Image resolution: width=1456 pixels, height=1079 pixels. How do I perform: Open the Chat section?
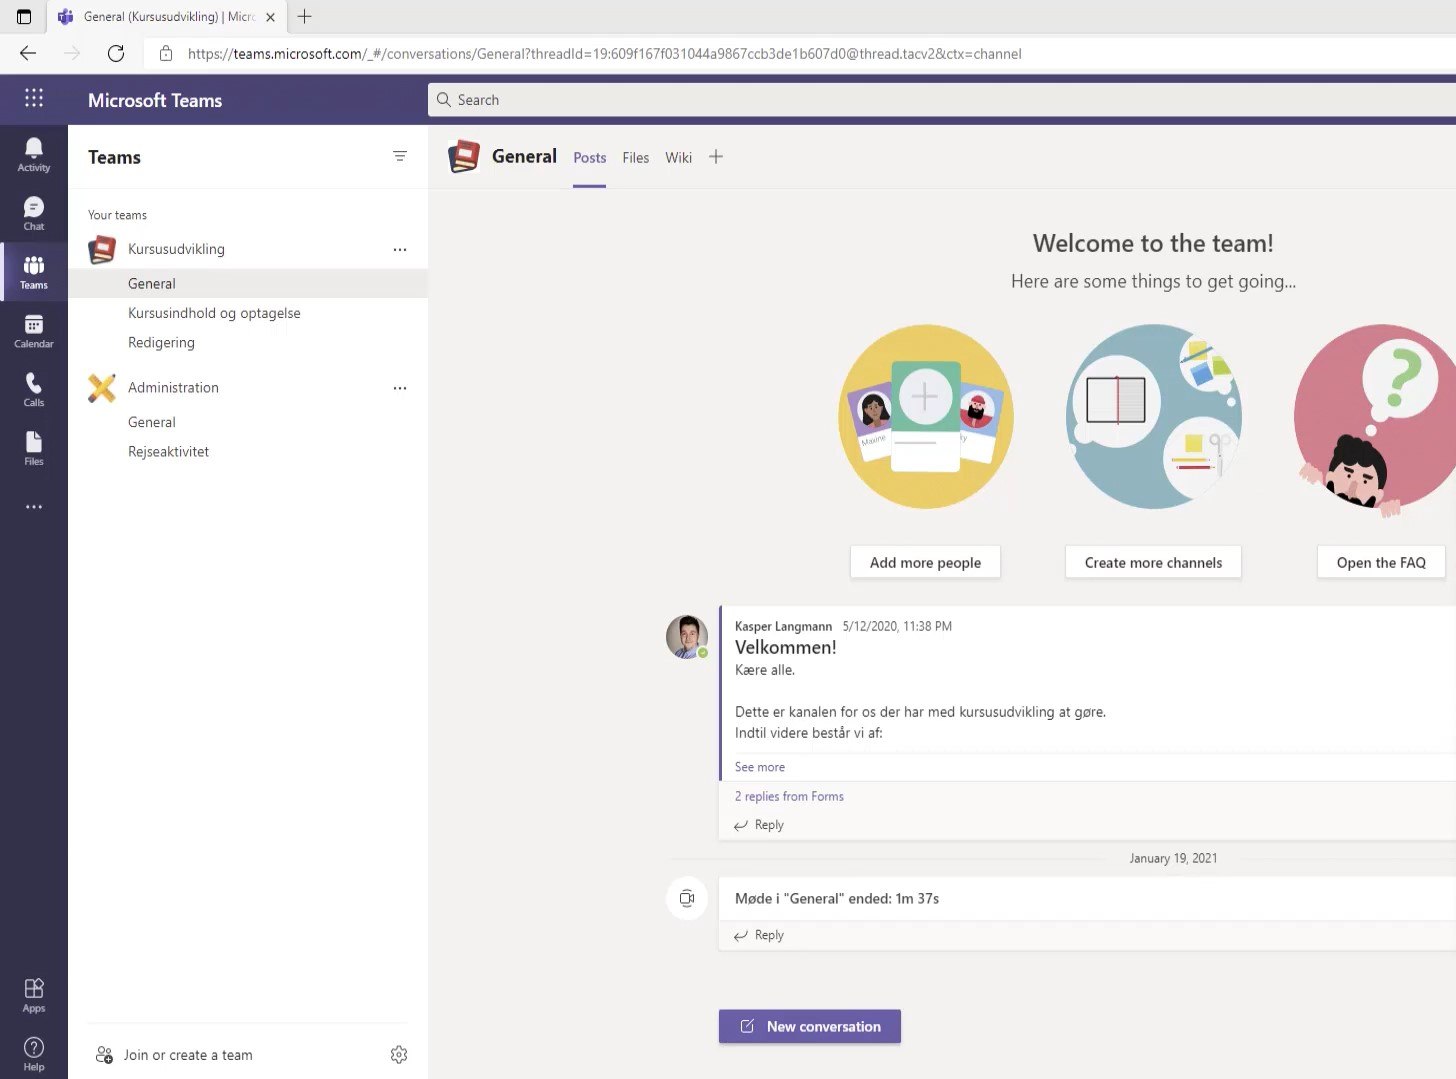point(34,214)
